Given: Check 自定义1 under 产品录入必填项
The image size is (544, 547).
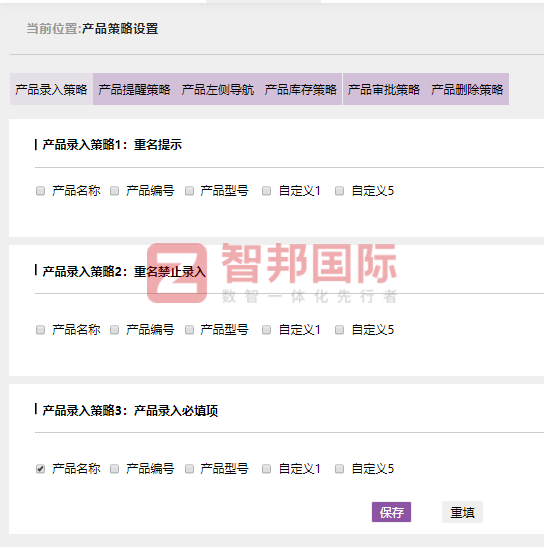Looking at the screenshot, I should coord(267,469).
